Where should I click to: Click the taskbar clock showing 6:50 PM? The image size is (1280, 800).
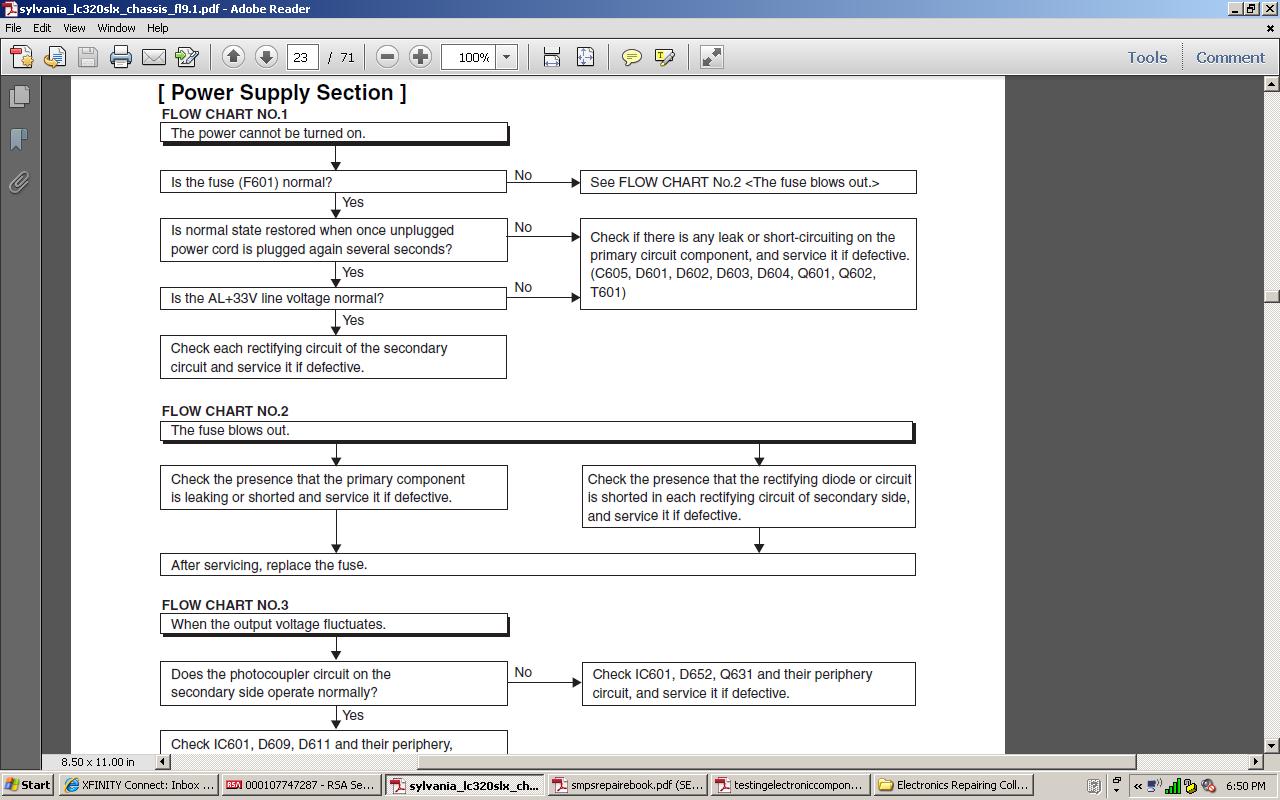pos(1245,786)
